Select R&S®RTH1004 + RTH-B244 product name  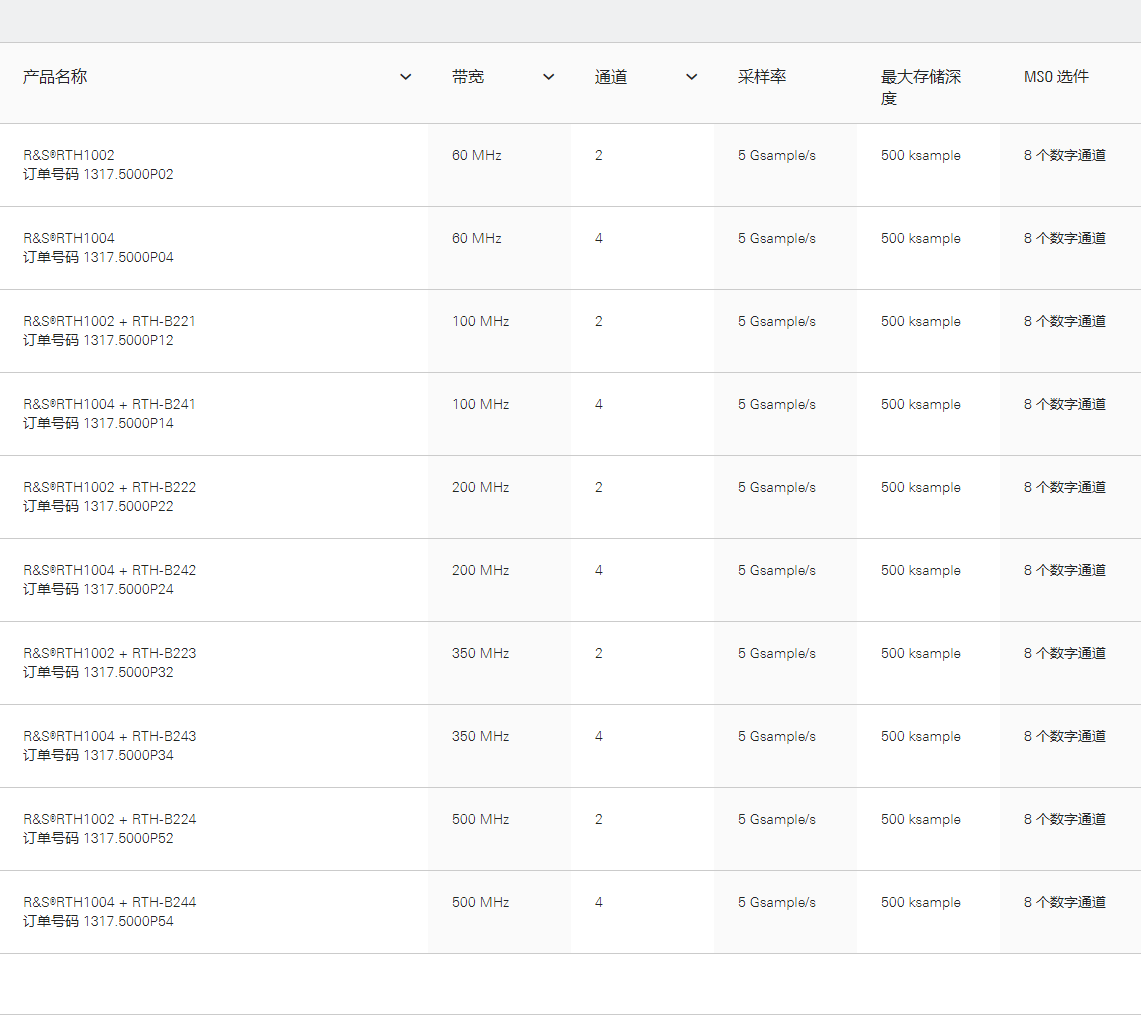[109, 901]
